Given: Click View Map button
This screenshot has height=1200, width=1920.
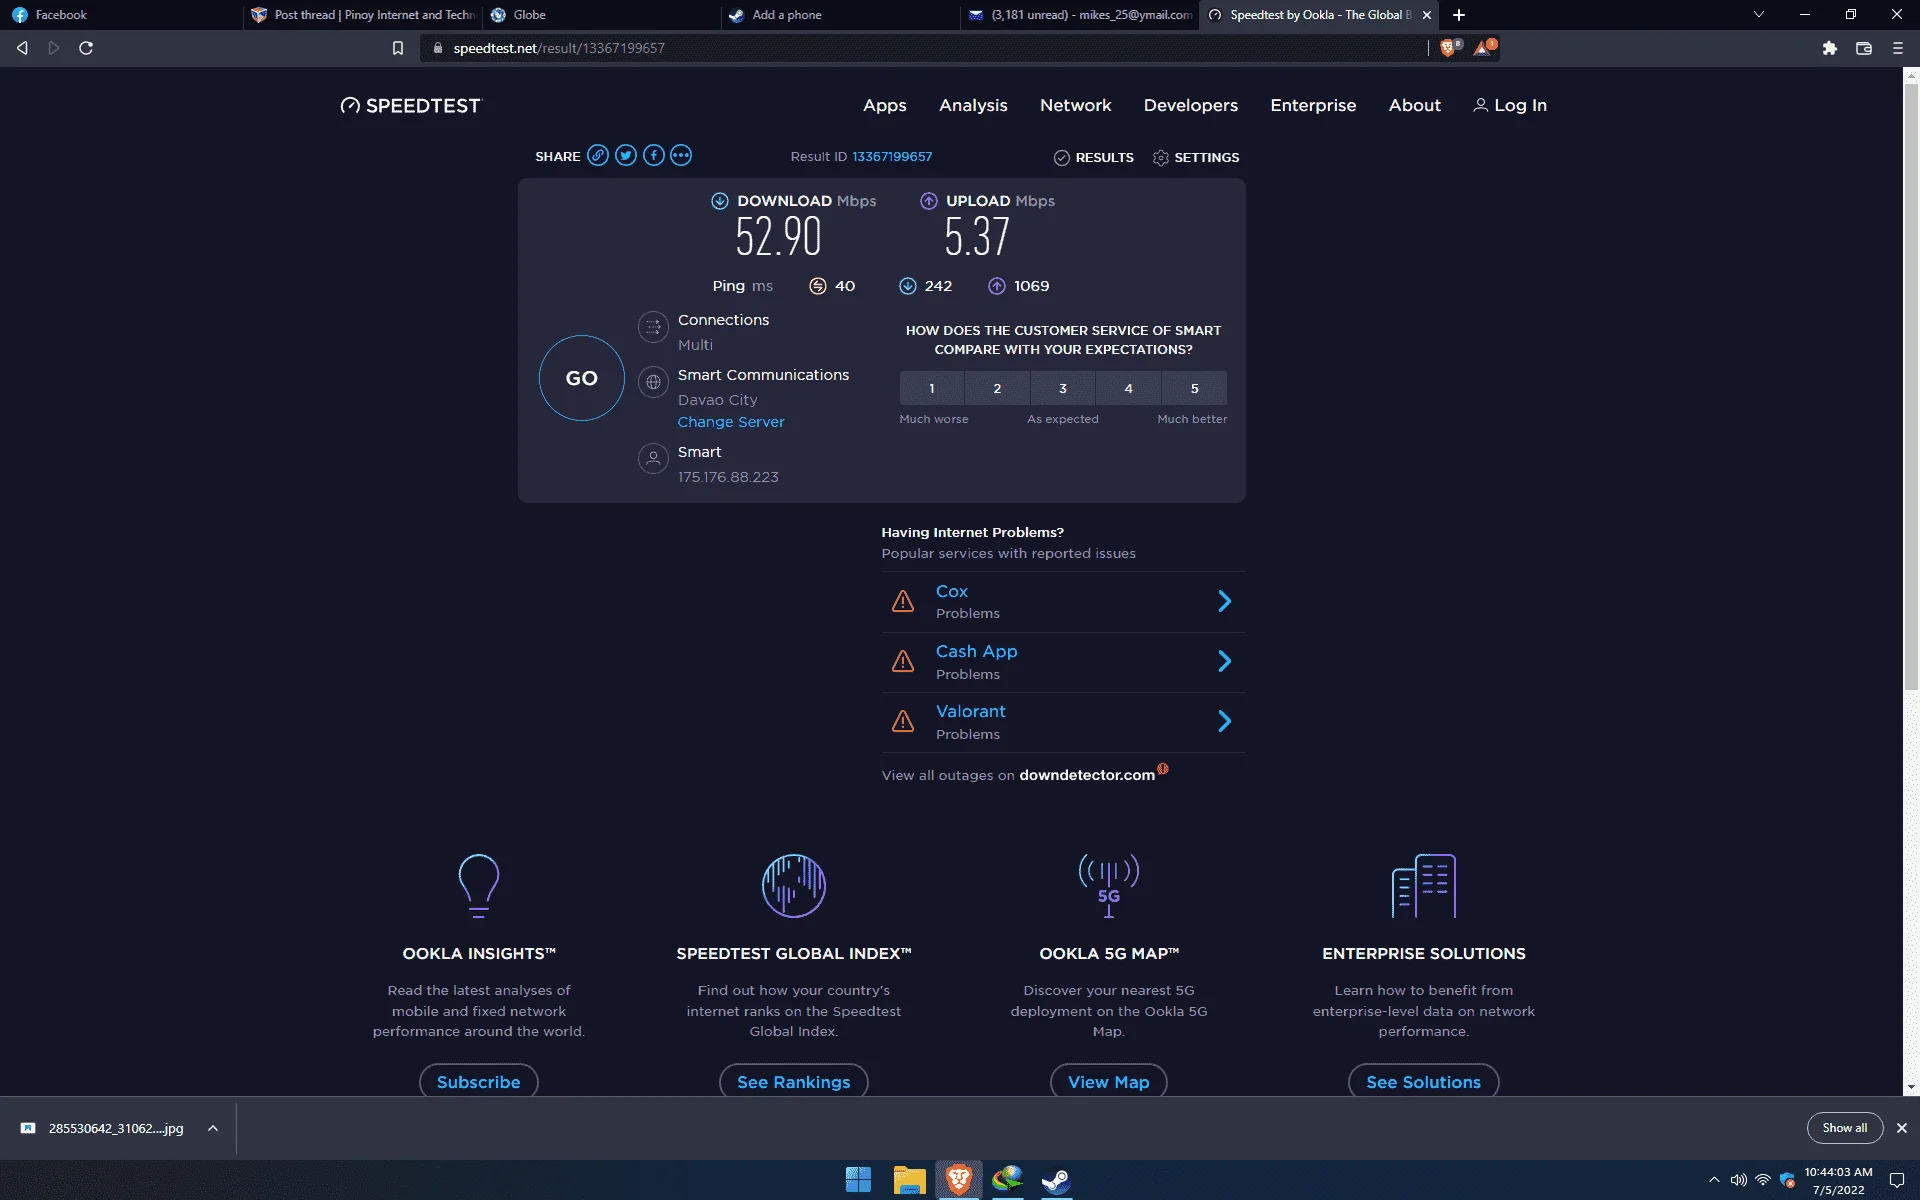Looking at the screenshot, I should tap(1109, 1081).
